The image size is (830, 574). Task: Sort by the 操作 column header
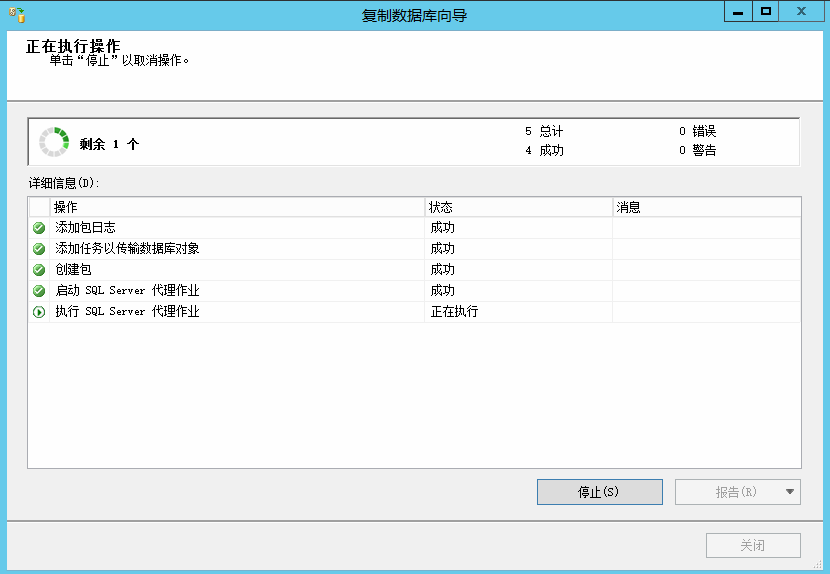pyautogui.click(x=238, y=207)
